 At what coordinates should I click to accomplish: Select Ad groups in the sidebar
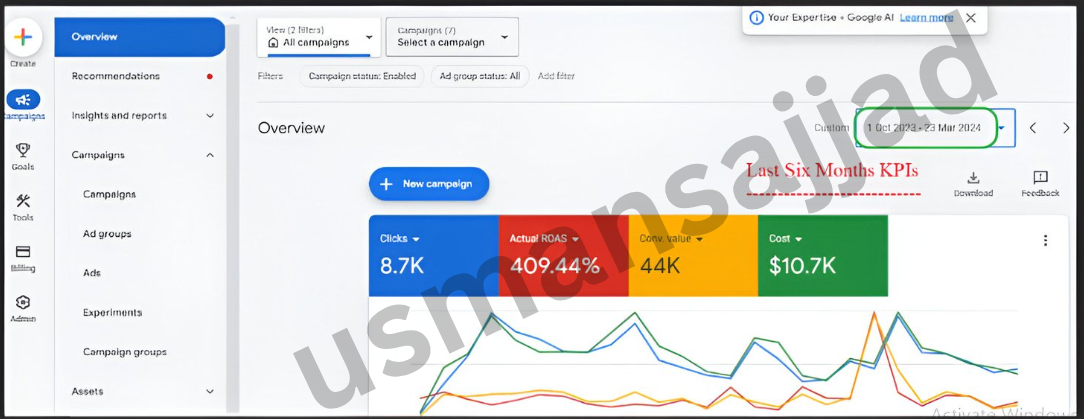click(107, 234)
